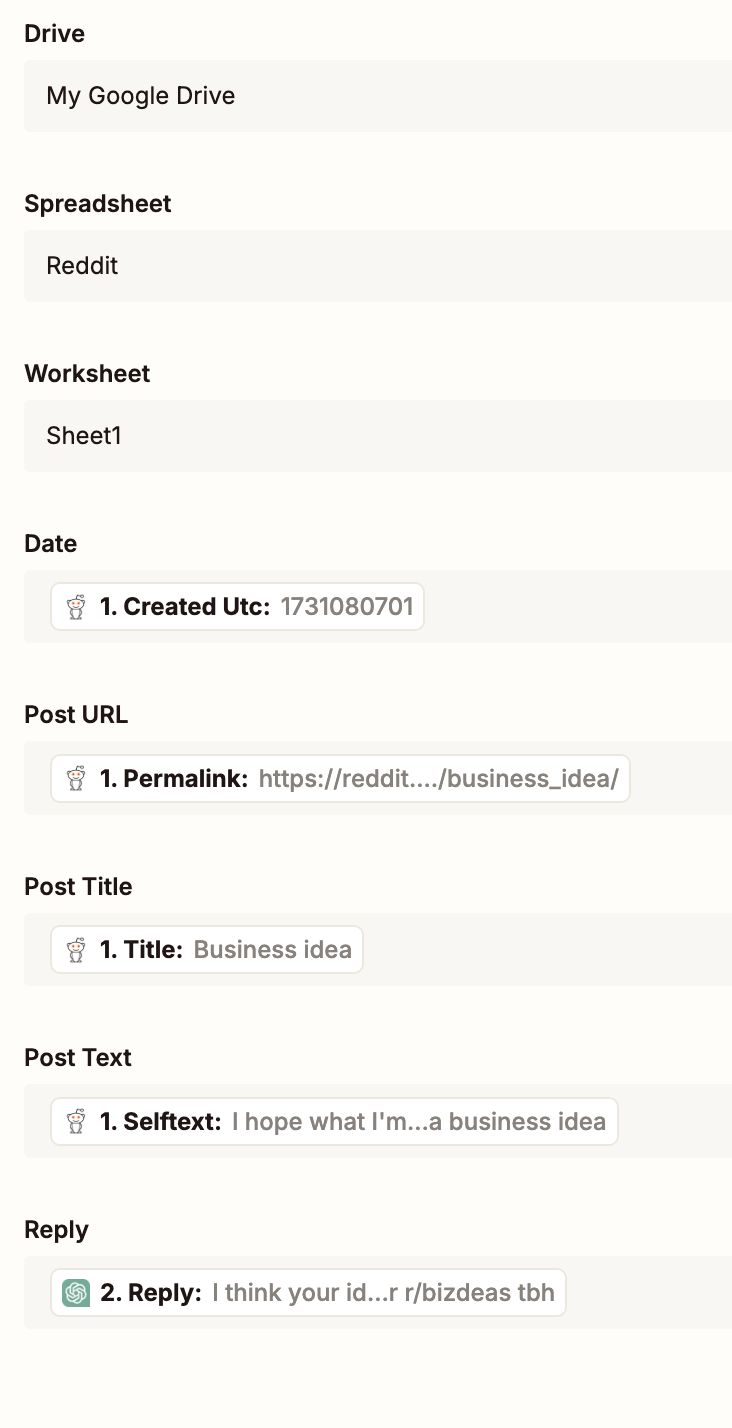This screenshot has height=1428, width=732.
Task: Click the Reddit icon in the Selftext pill
Action: tap(76, 1121)
